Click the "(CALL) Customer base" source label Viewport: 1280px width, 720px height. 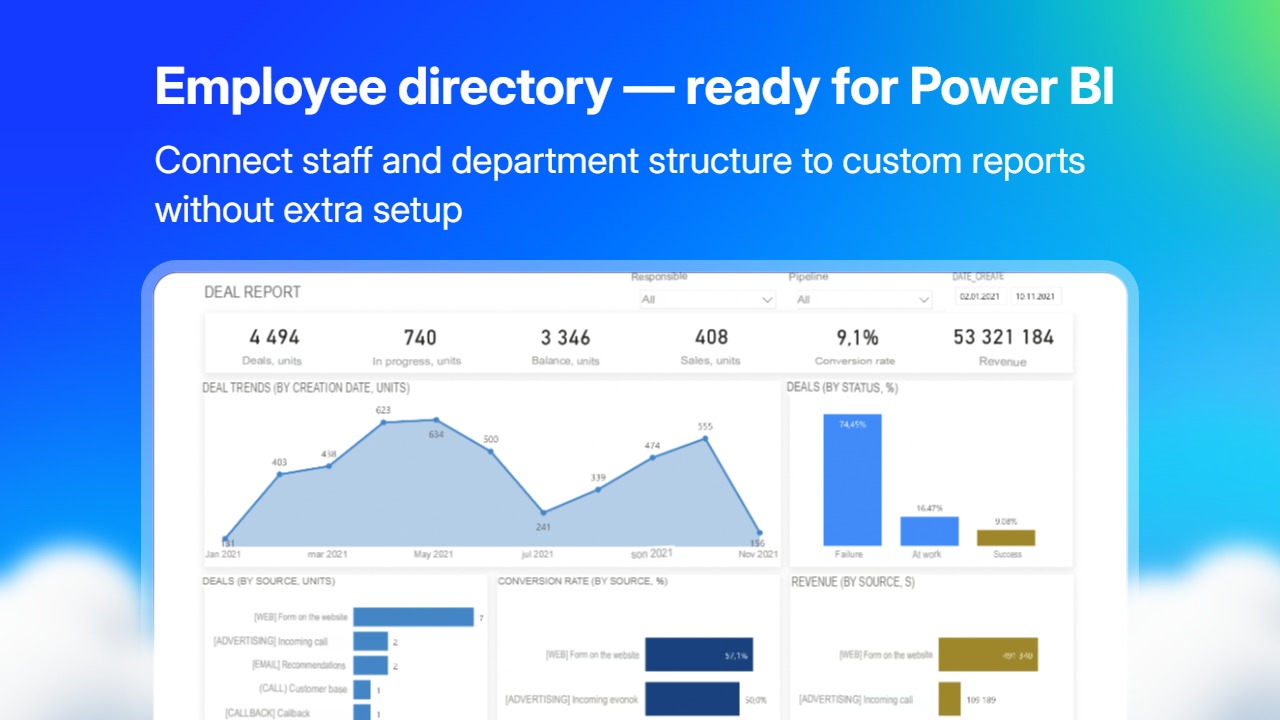pyautogui.click(x=305, y=689)
